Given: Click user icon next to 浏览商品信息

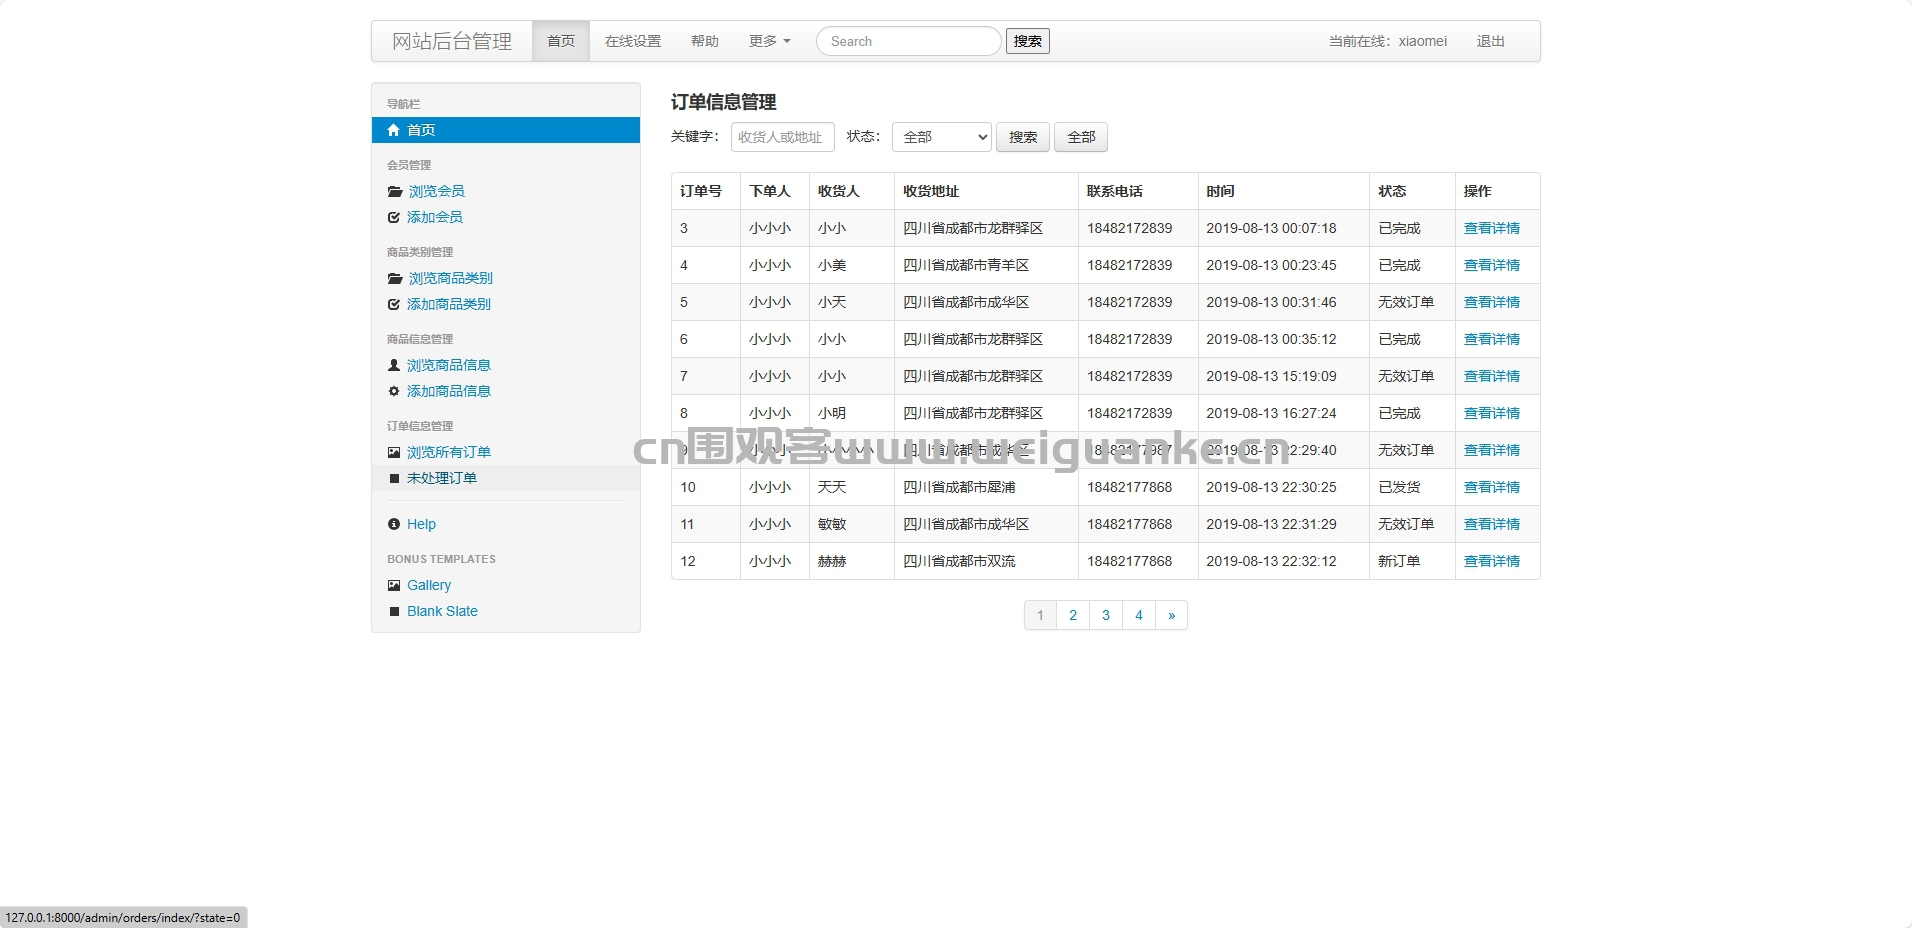Looking at the screenshot, I should point(394,365).
